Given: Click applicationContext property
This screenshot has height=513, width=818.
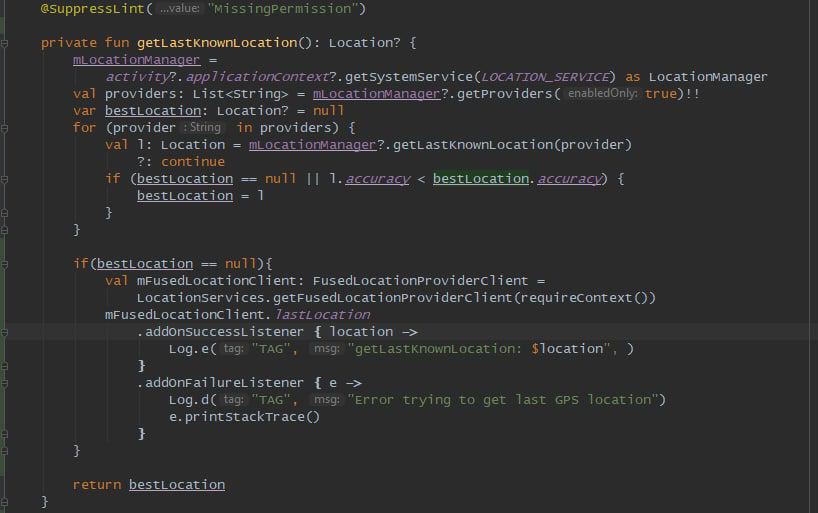Looking at the screenshot, I should [257, 77].
